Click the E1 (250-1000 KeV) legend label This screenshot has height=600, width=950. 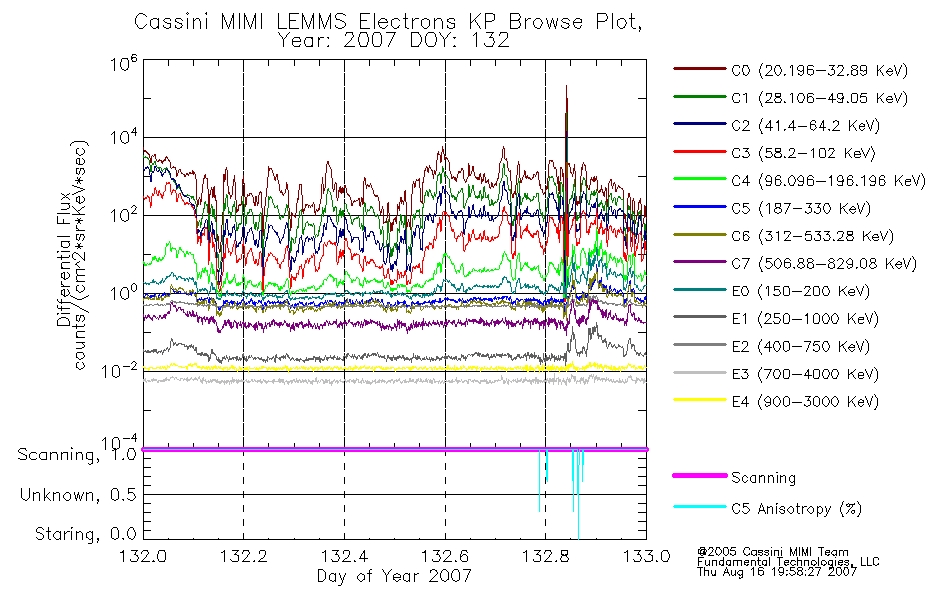(805, 318)
